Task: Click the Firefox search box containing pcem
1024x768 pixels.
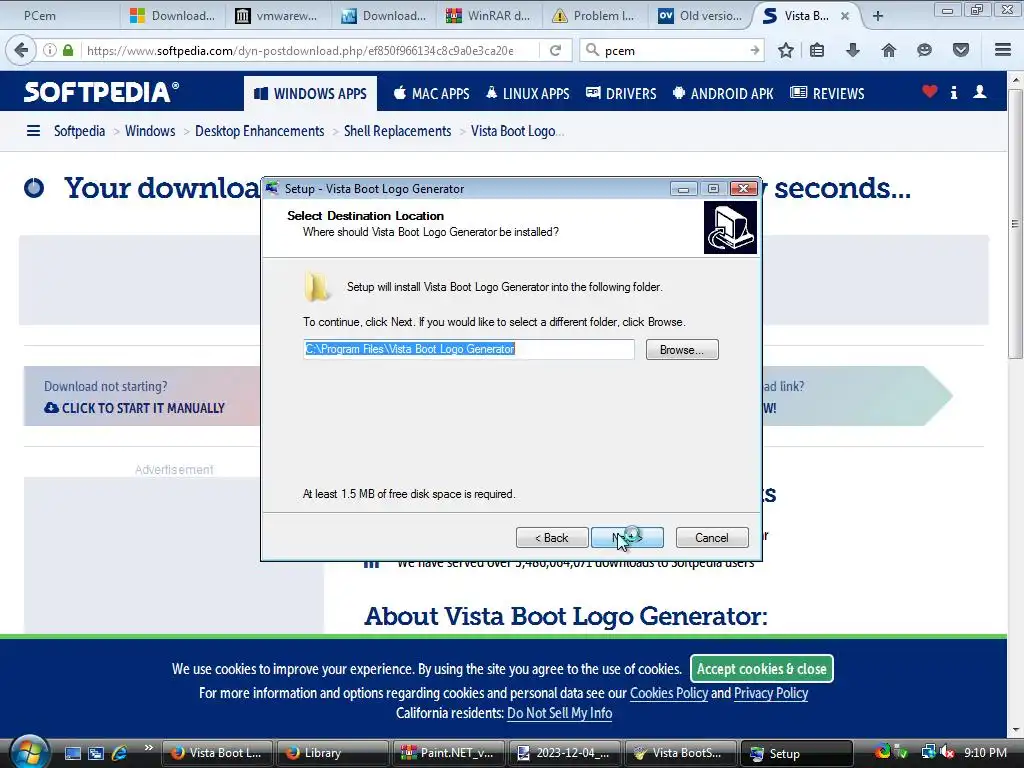Action: 673,50
